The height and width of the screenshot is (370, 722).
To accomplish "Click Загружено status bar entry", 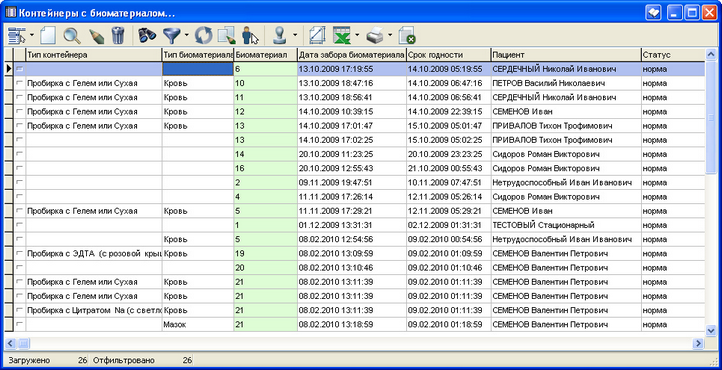I will point(48,360).
